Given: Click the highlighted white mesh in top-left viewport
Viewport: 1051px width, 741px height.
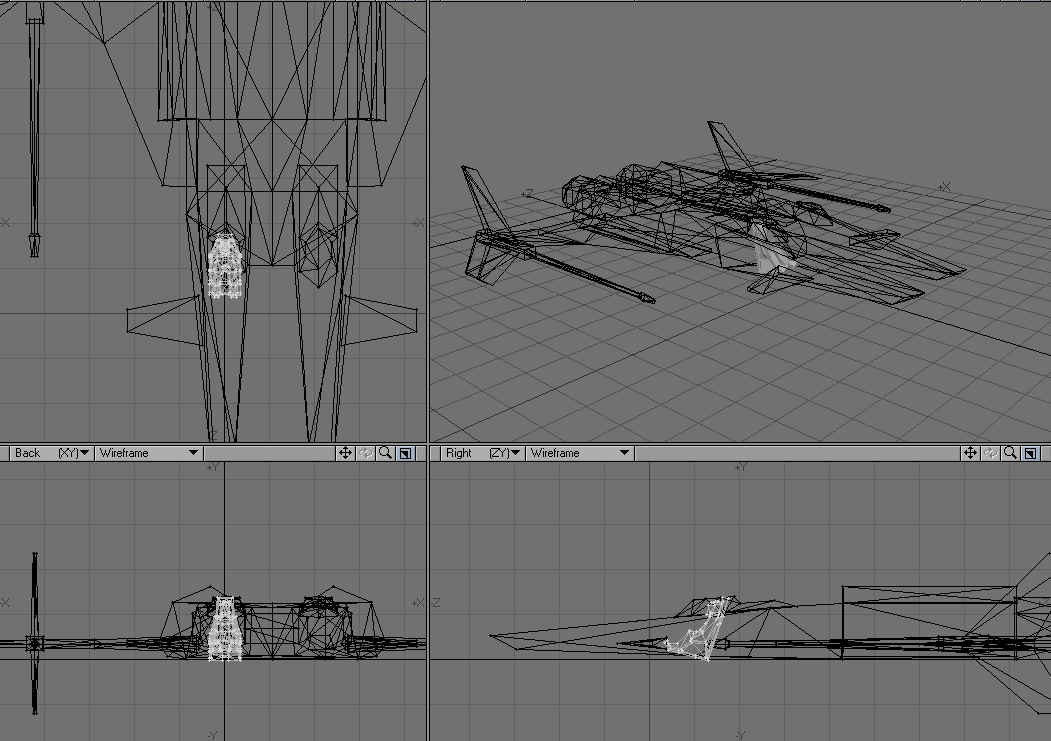Looking at the screenshot, I should (x=225, y=267).
